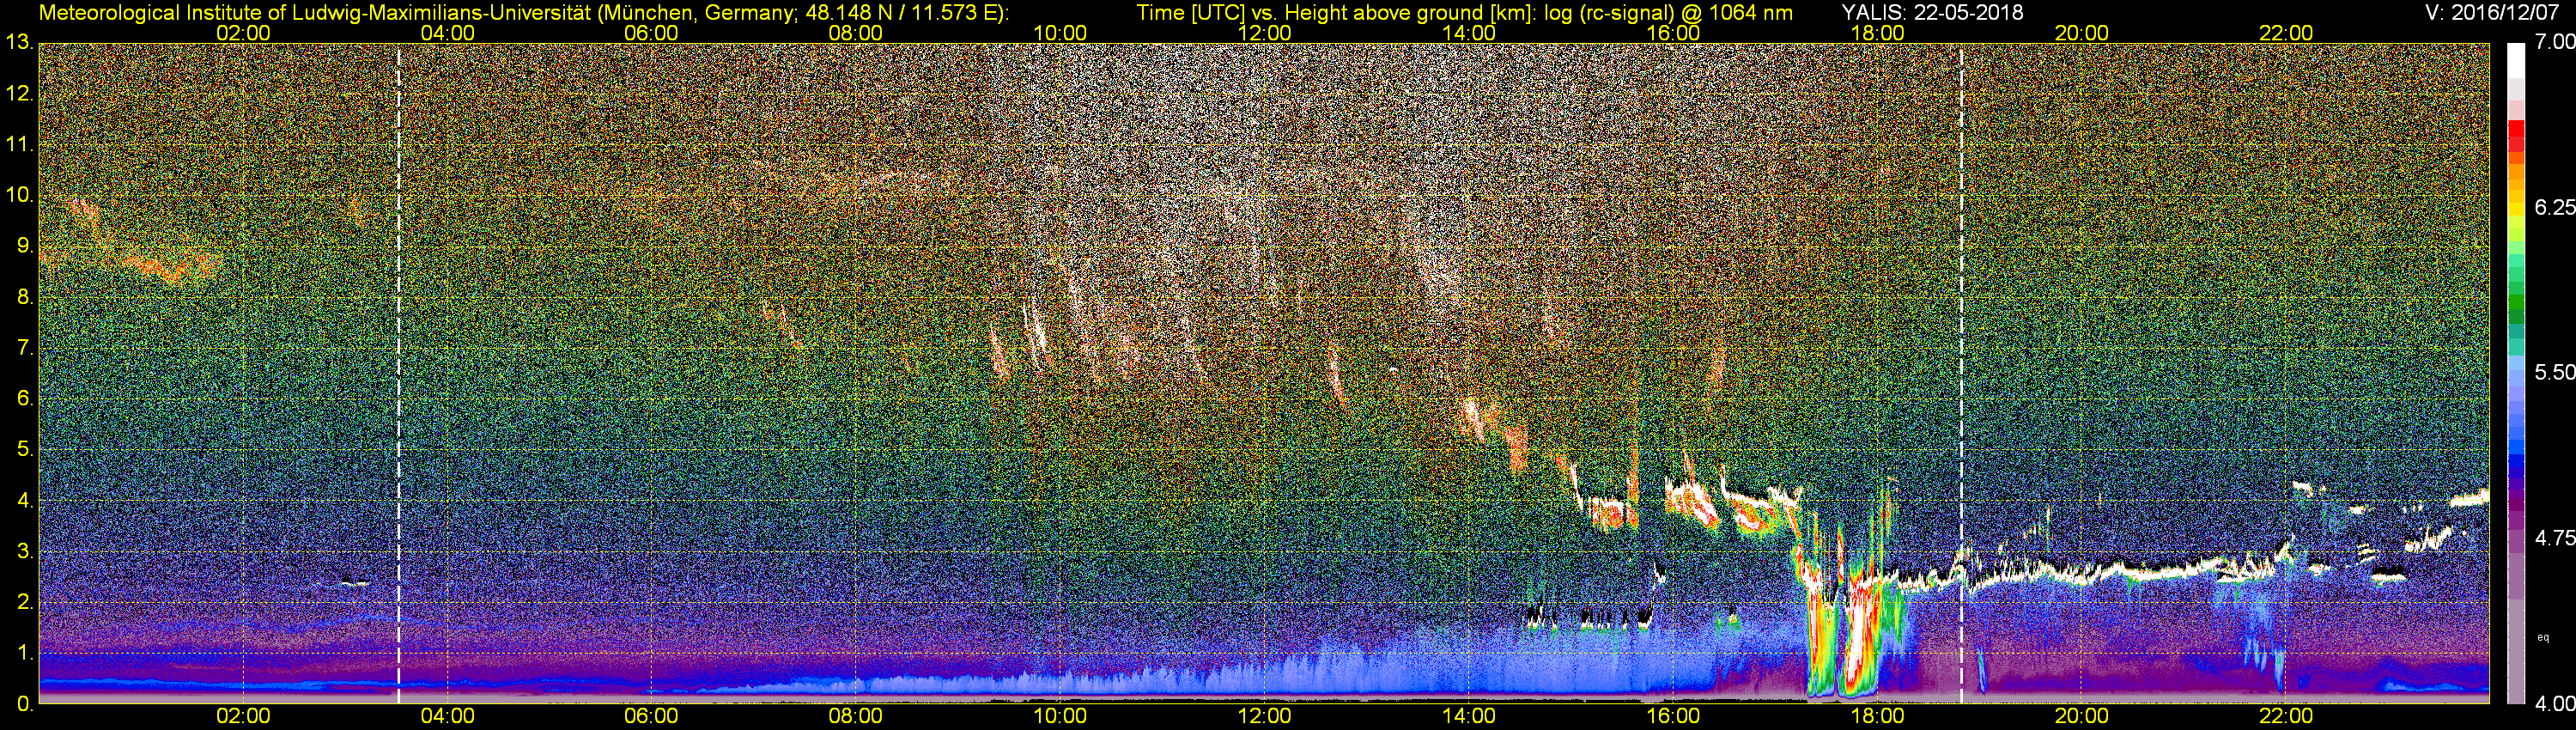Screen dimensions: 2576x730
Task: Click the 3 km height axis label
Action: click(24, 552)
